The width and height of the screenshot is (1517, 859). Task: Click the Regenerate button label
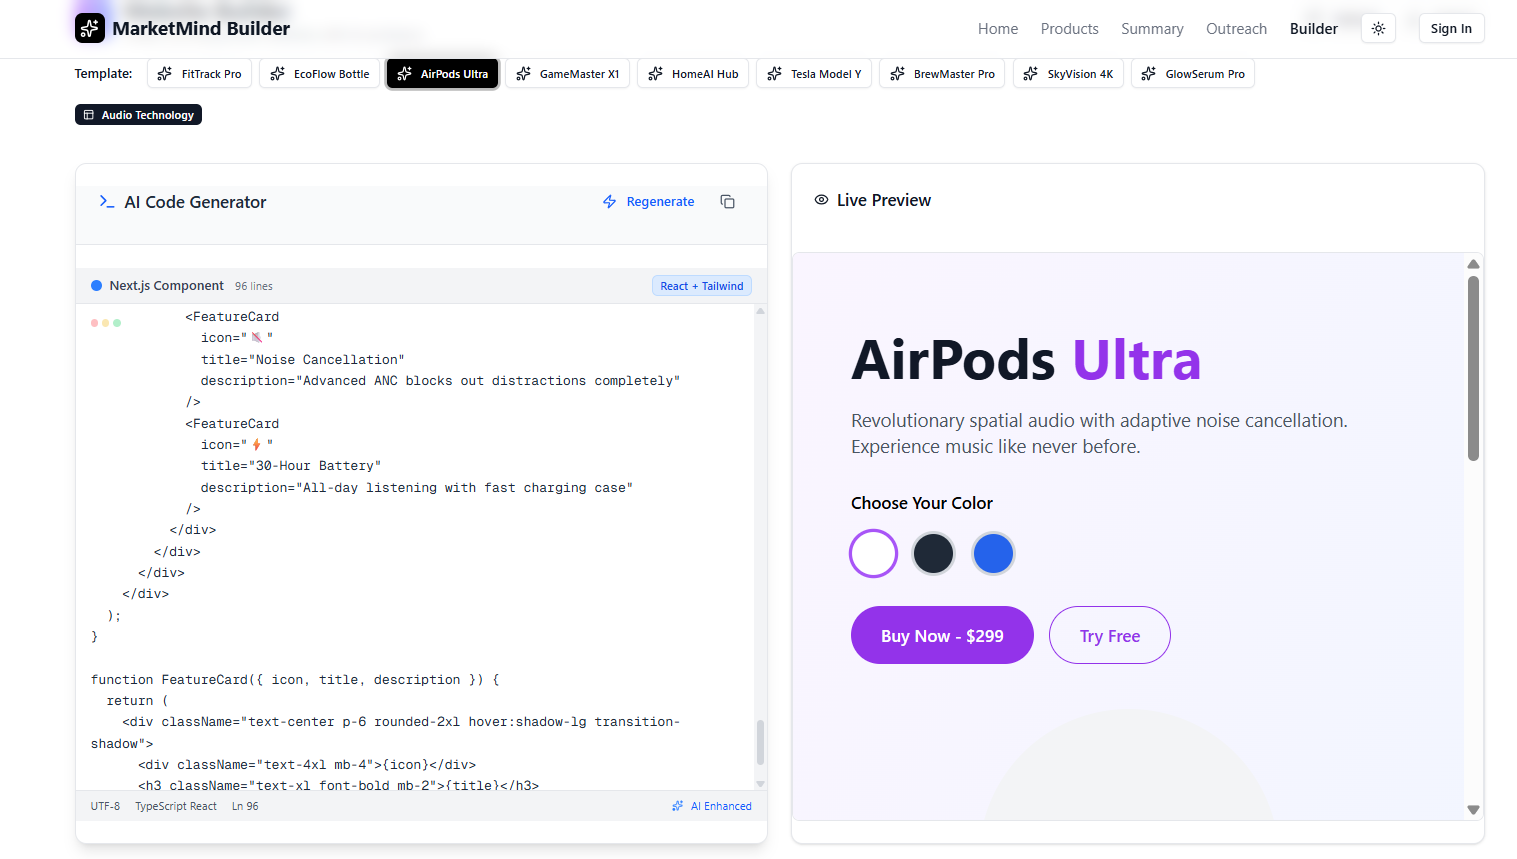[660, 202]
